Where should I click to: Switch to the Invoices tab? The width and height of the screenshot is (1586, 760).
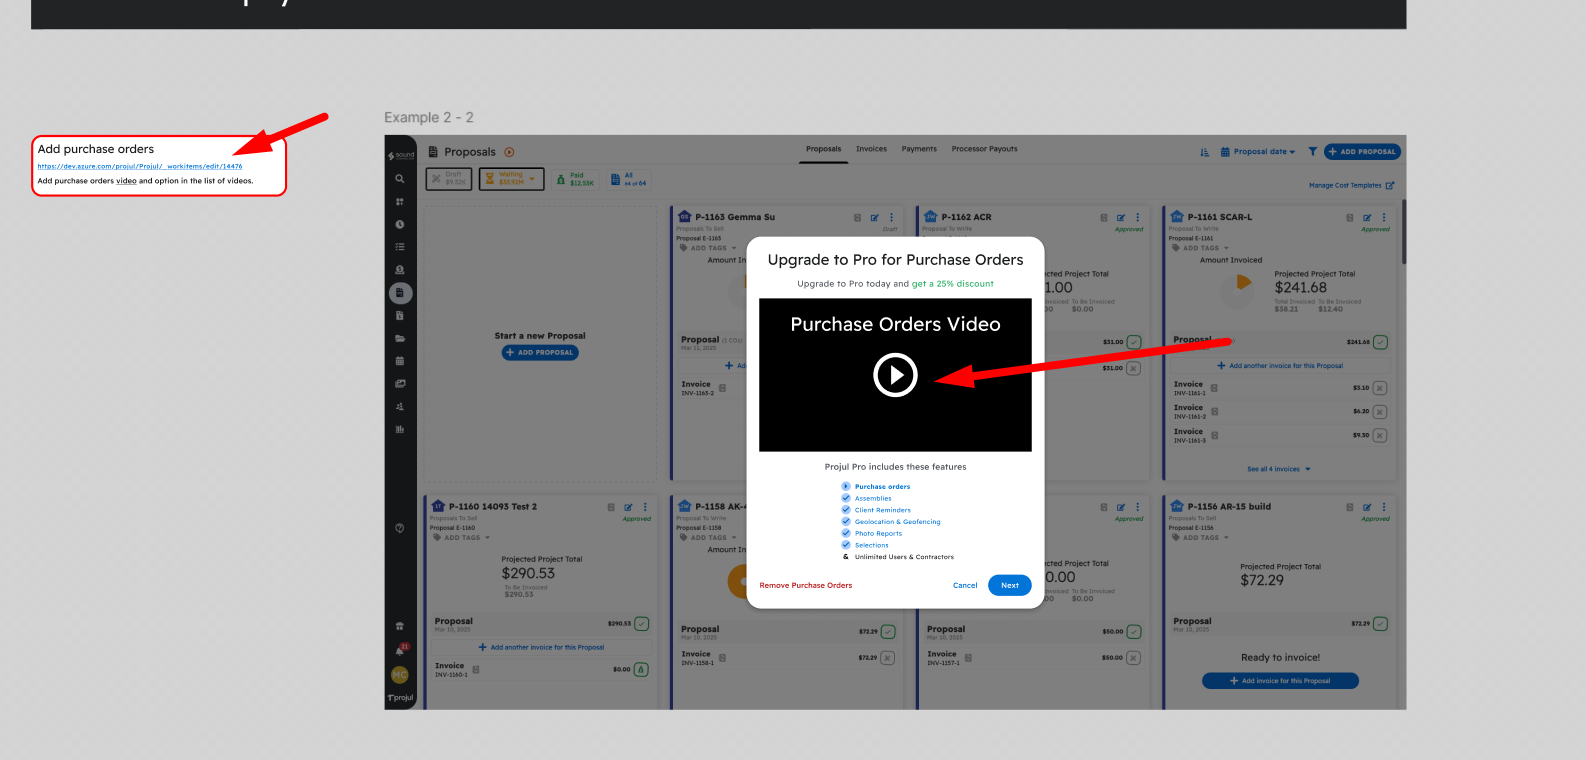[x=871, y=149]
